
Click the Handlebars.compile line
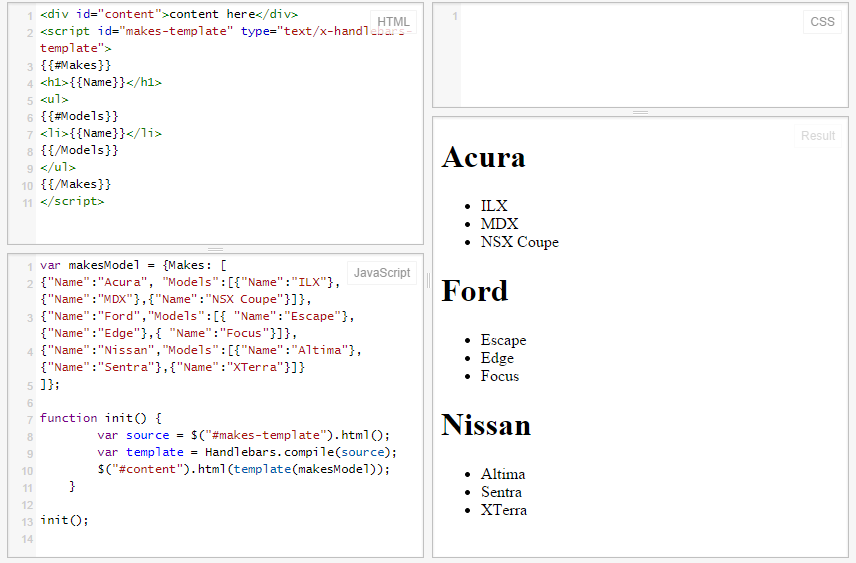coord(247,452)
